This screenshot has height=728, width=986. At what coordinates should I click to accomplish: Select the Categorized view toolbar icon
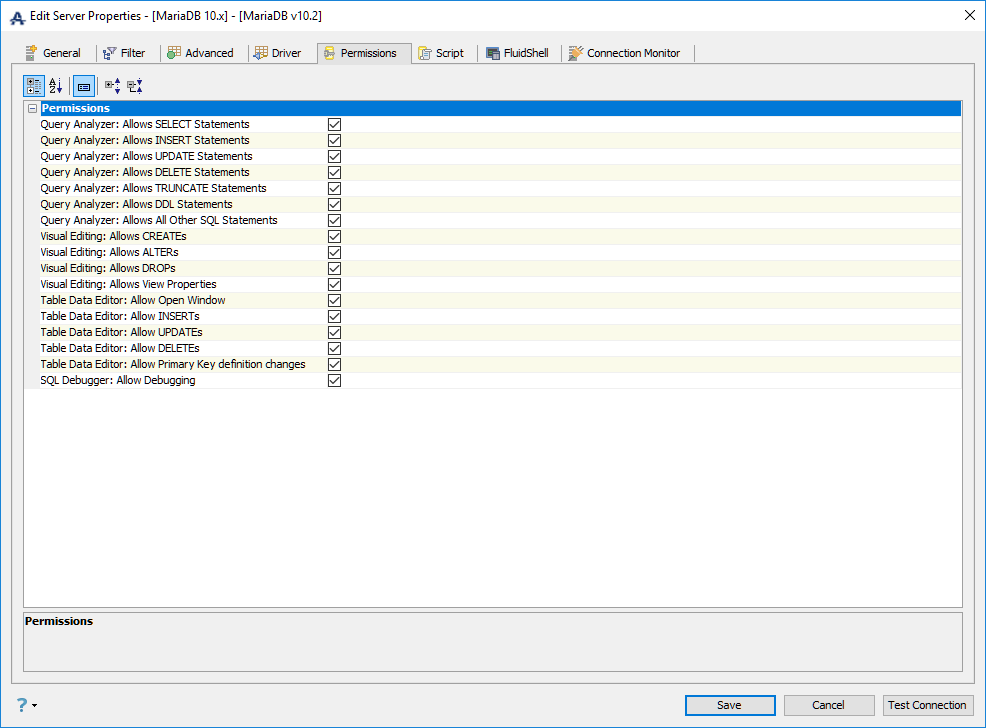33,85
